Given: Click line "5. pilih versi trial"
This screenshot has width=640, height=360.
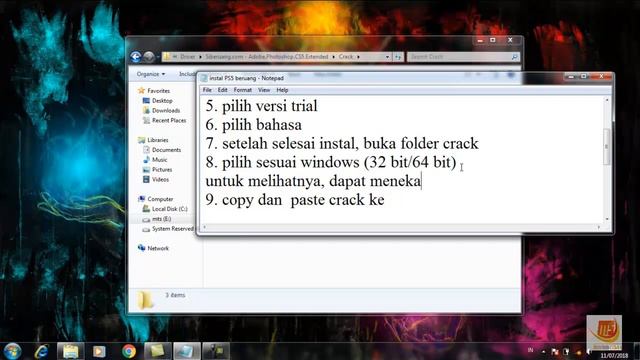Looking at the screenshot, I should (261, 106).
